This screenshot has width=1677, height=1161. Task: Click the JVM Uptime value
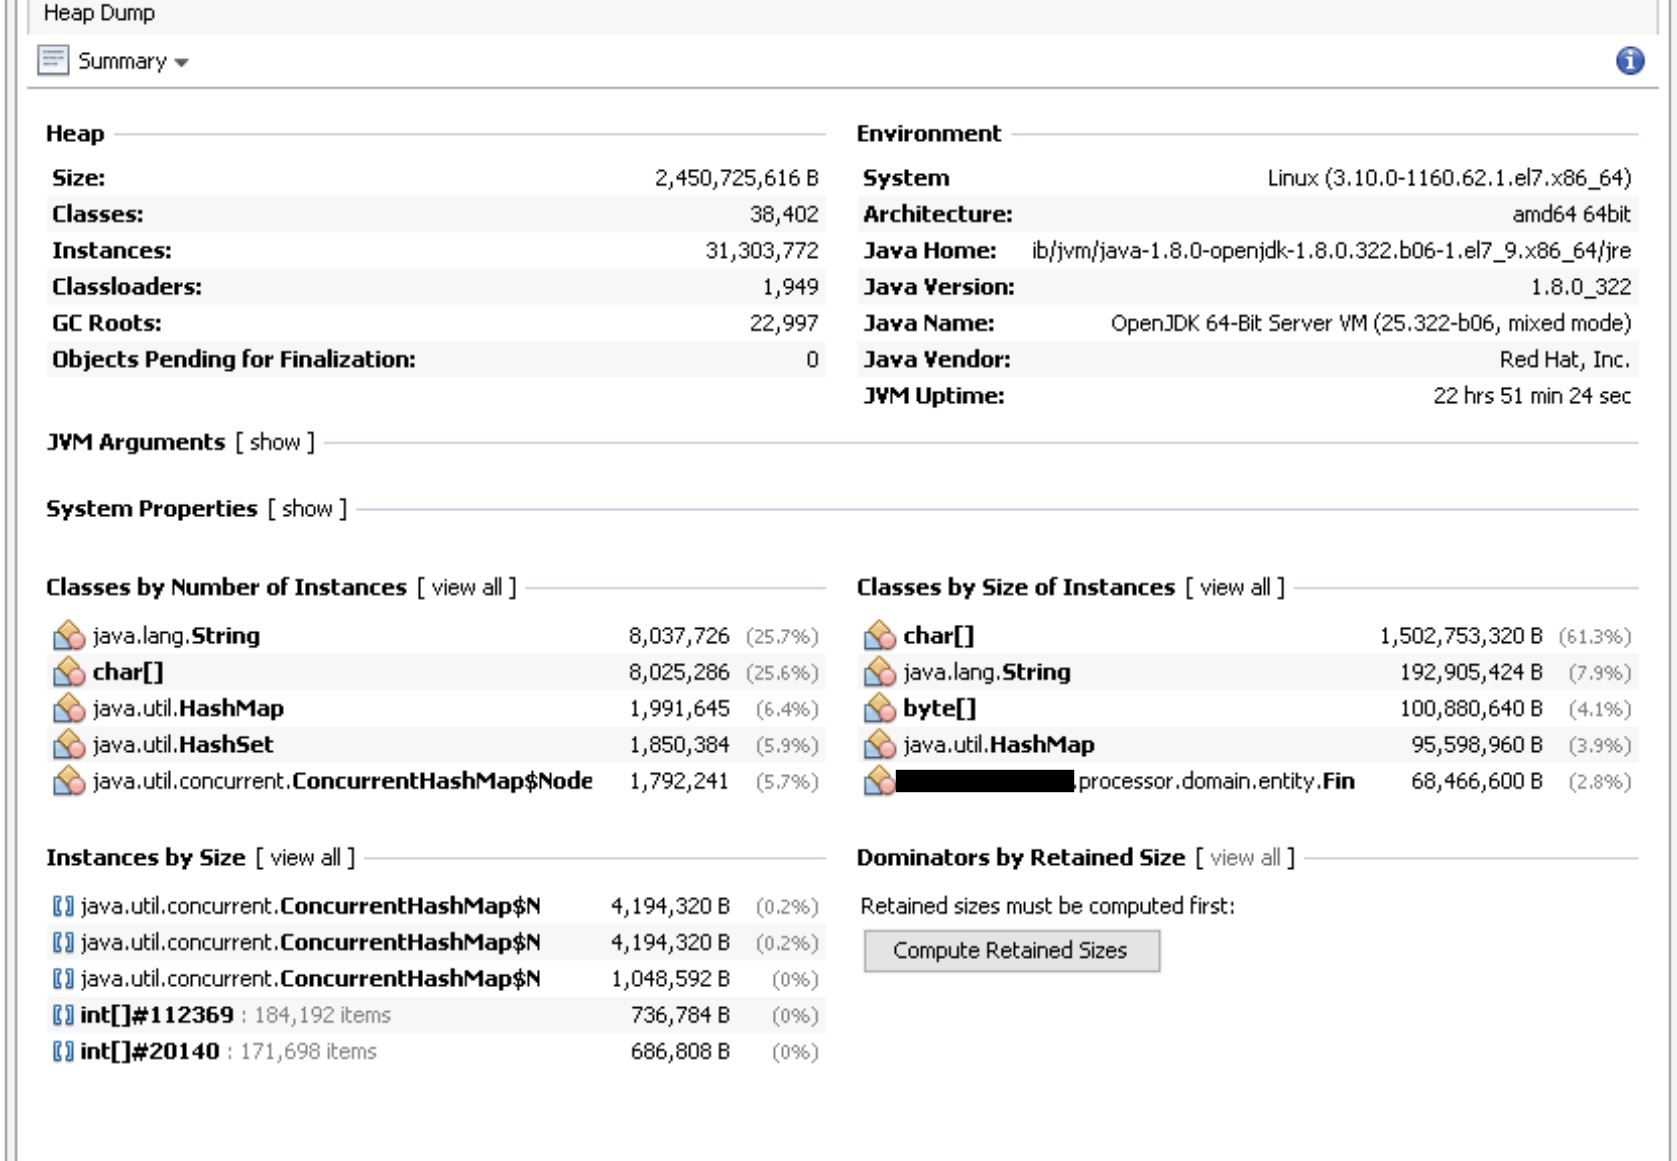point(1532,396)
